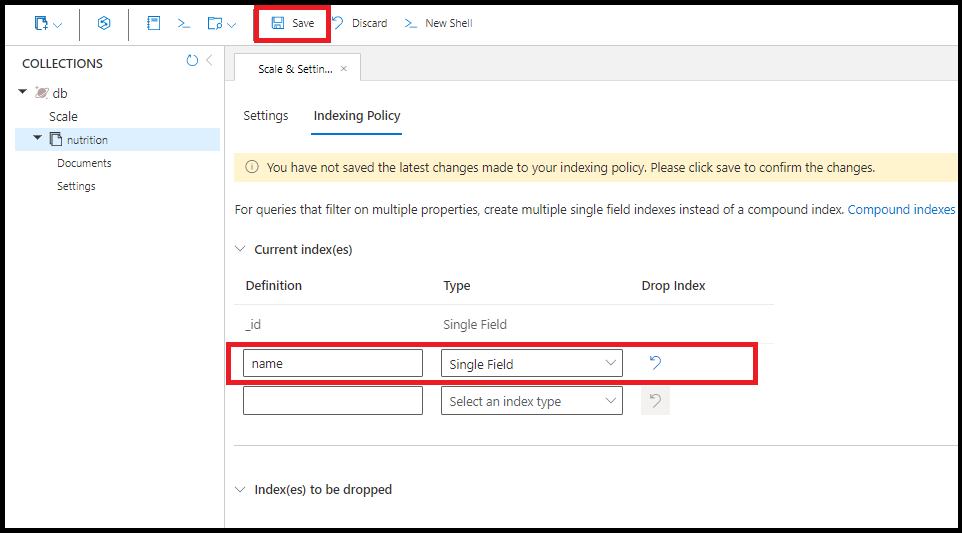Switch to the Settings sub-tab
962x533 pixels.
[266, 116]
